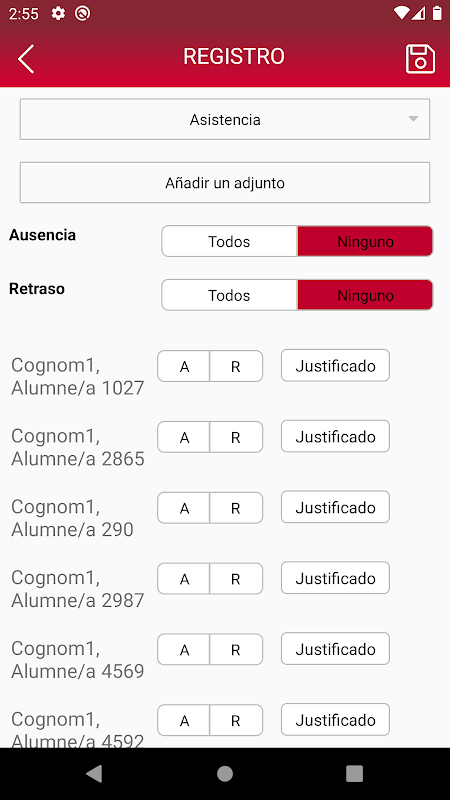
Task: Mark Alumne/a 2865 late with R
Action: point(236,437)
